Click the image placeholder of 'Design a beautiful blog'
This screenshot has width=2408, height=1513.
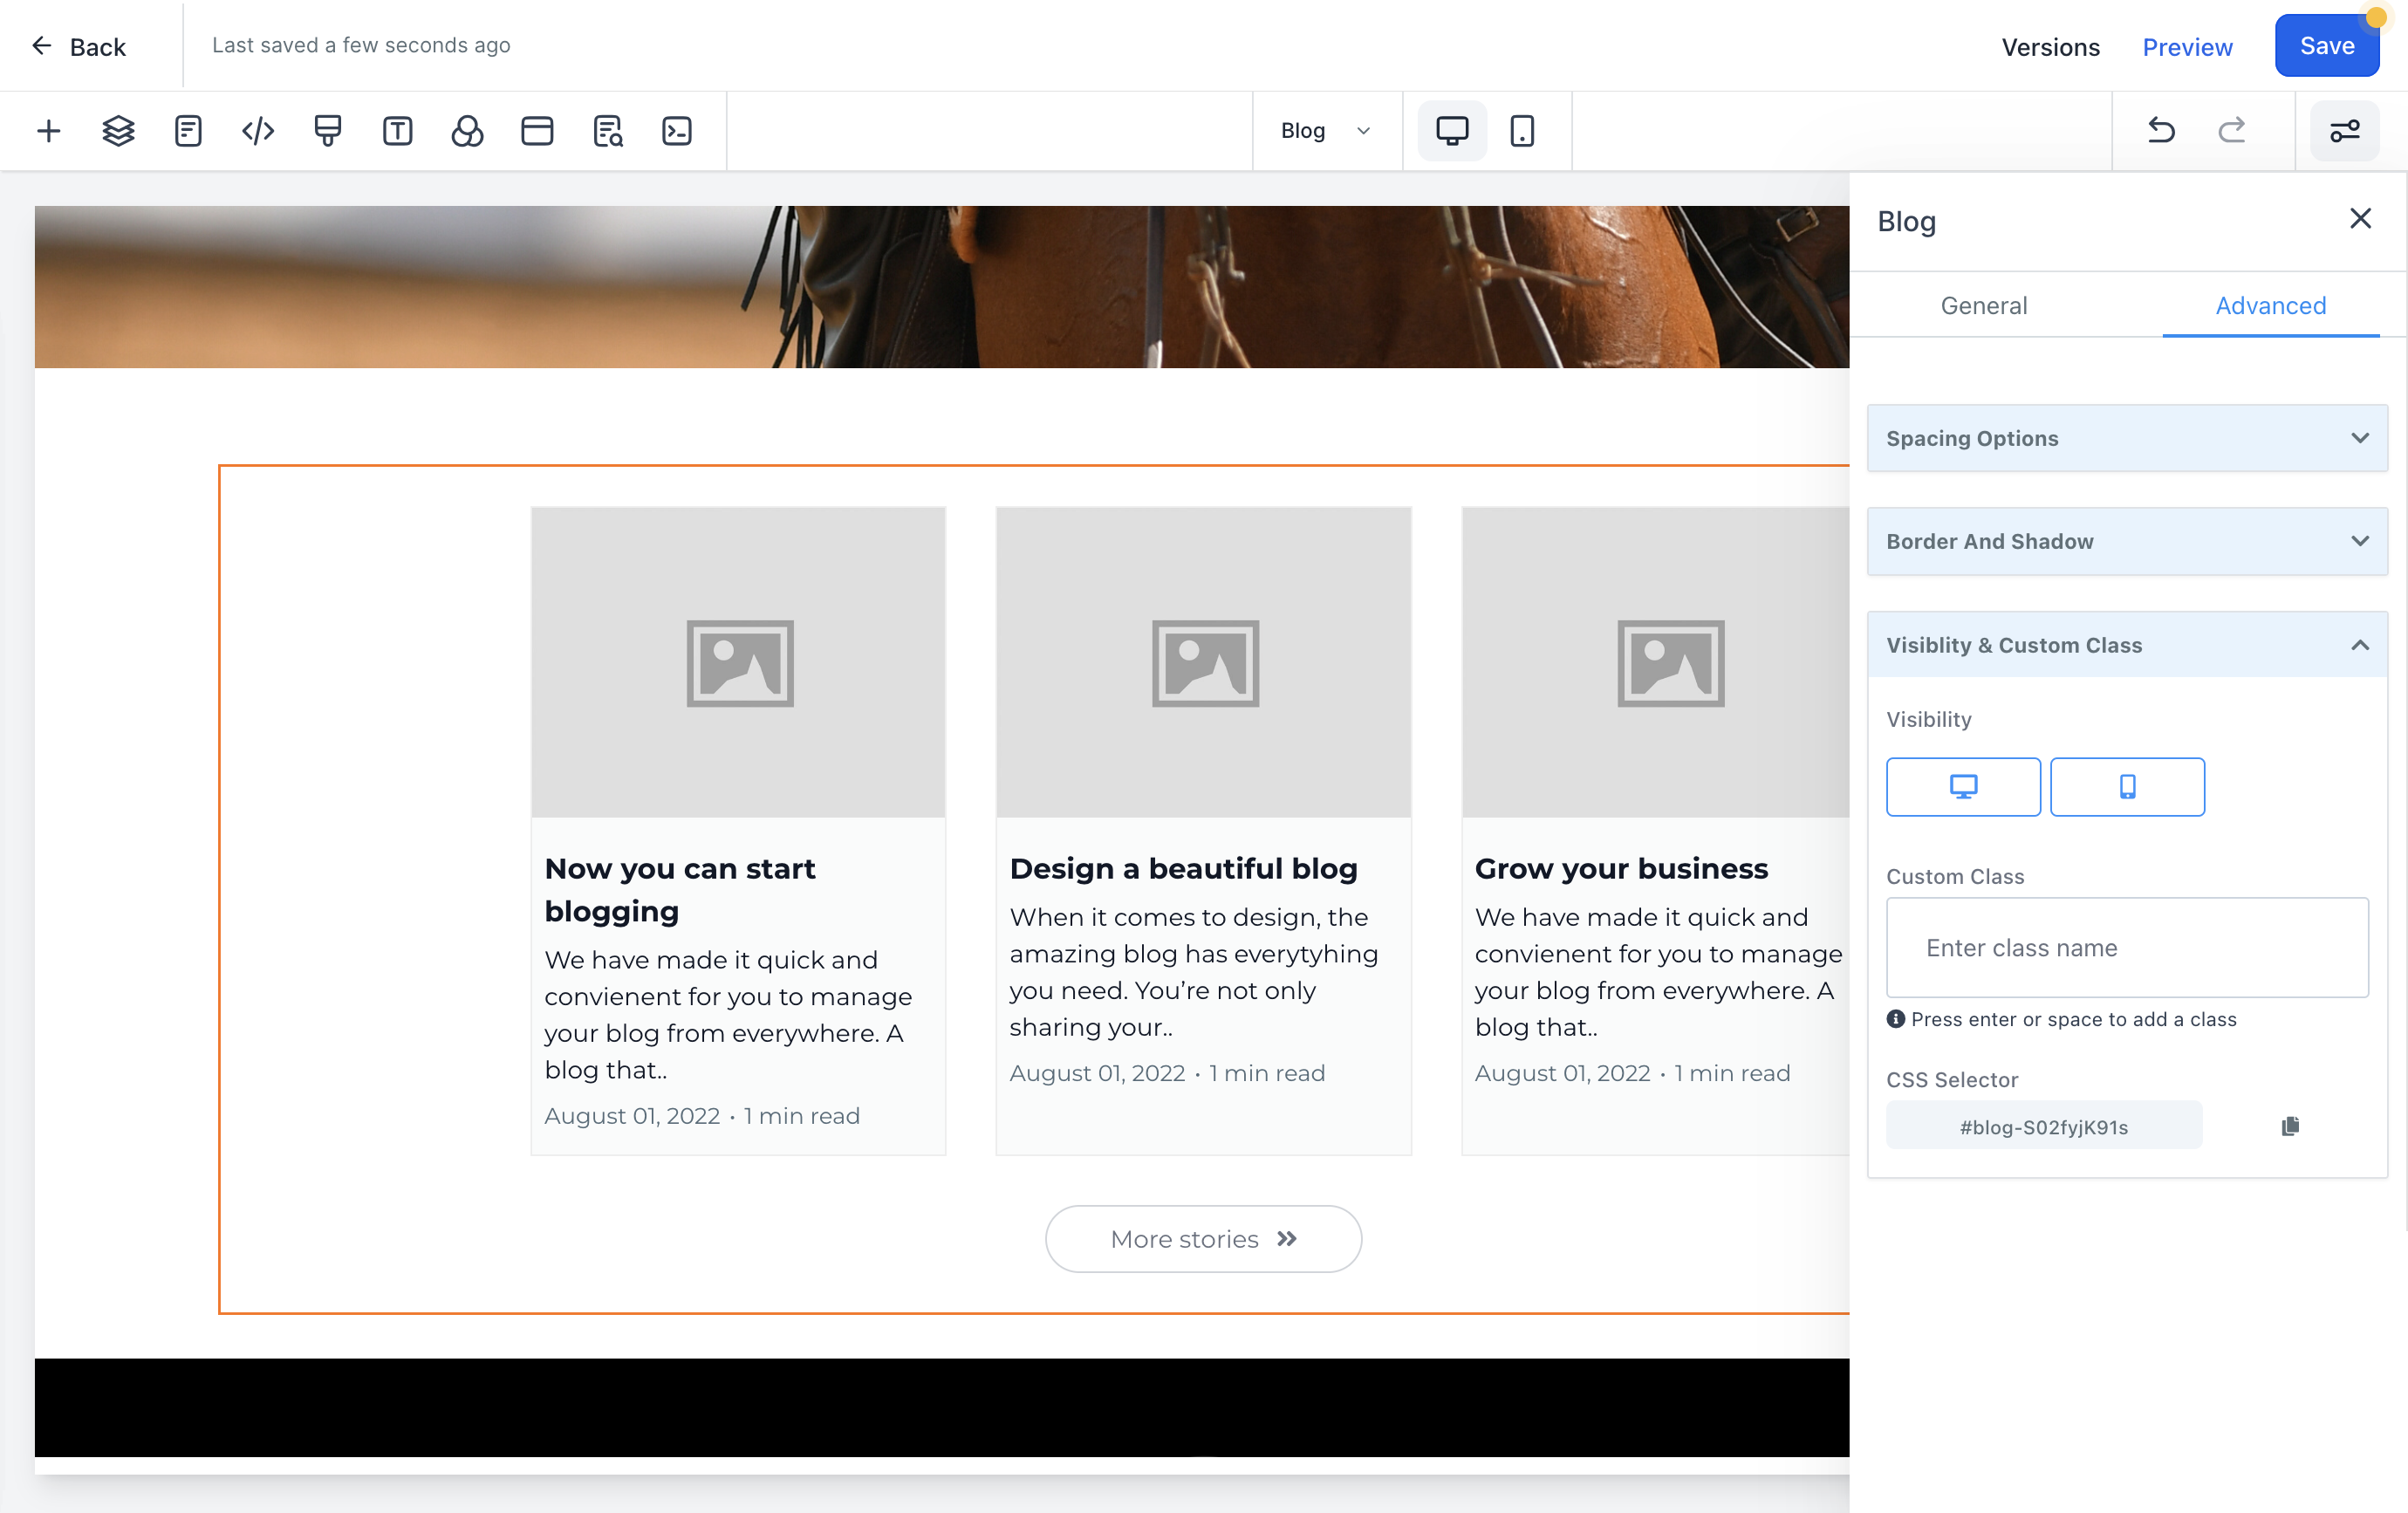pyautogui.click(x=1204, y=663)
